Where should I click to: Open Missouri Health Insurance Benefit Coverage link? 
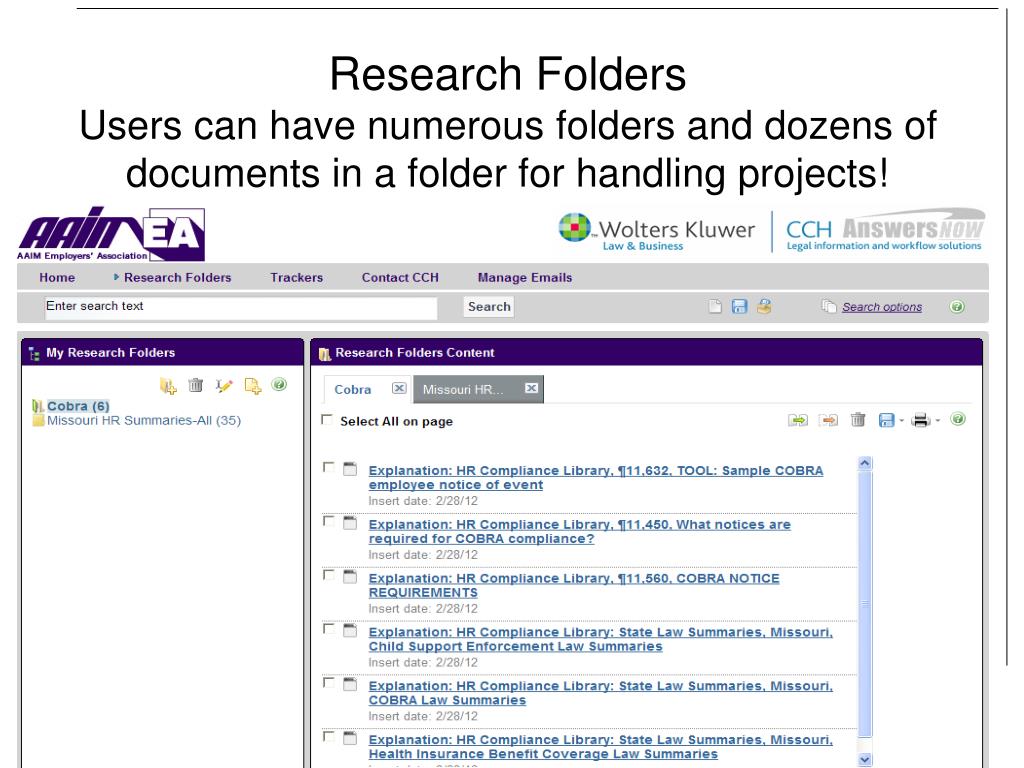tap(600, 746)
